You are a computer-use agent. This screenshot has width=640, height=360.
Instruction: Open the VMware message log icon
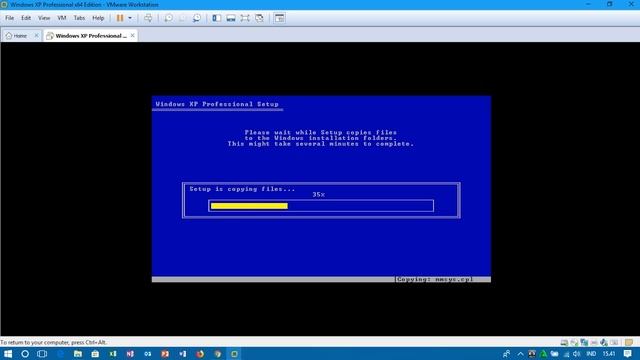click(x=629, y=342)
